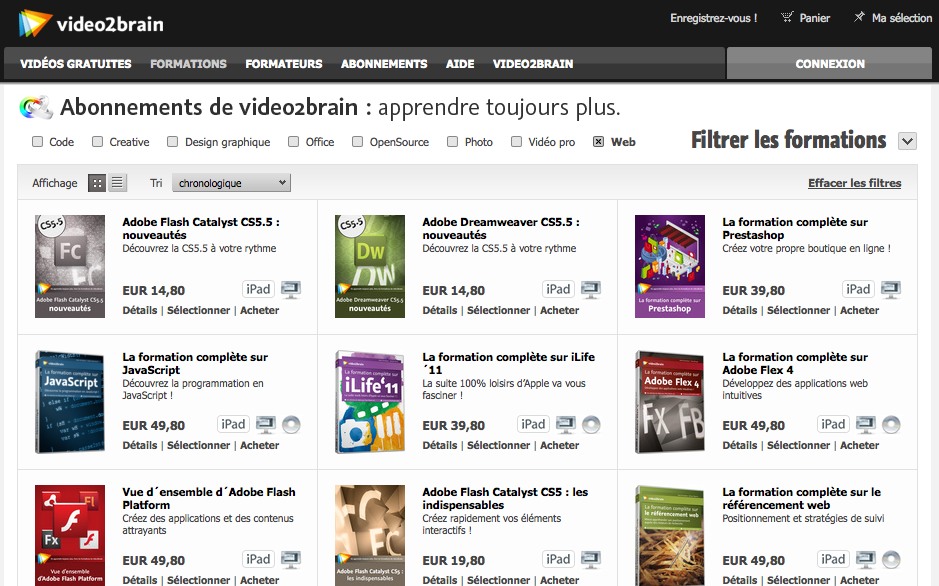The height and width of the screenshot is (586, 939).
Task: Open the Flash Catalyst CS5.5 cover thumbnail
Action: click(x=70, y=266)
